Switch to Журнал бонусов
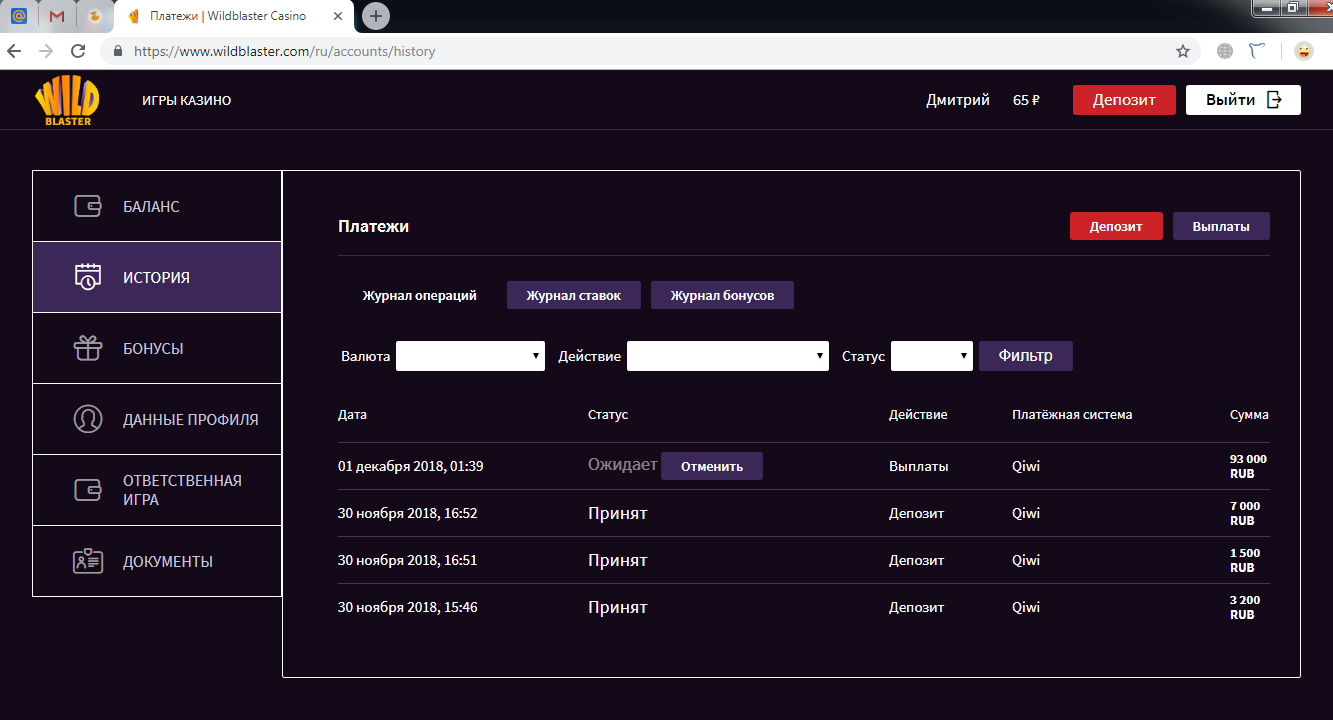 722,295
